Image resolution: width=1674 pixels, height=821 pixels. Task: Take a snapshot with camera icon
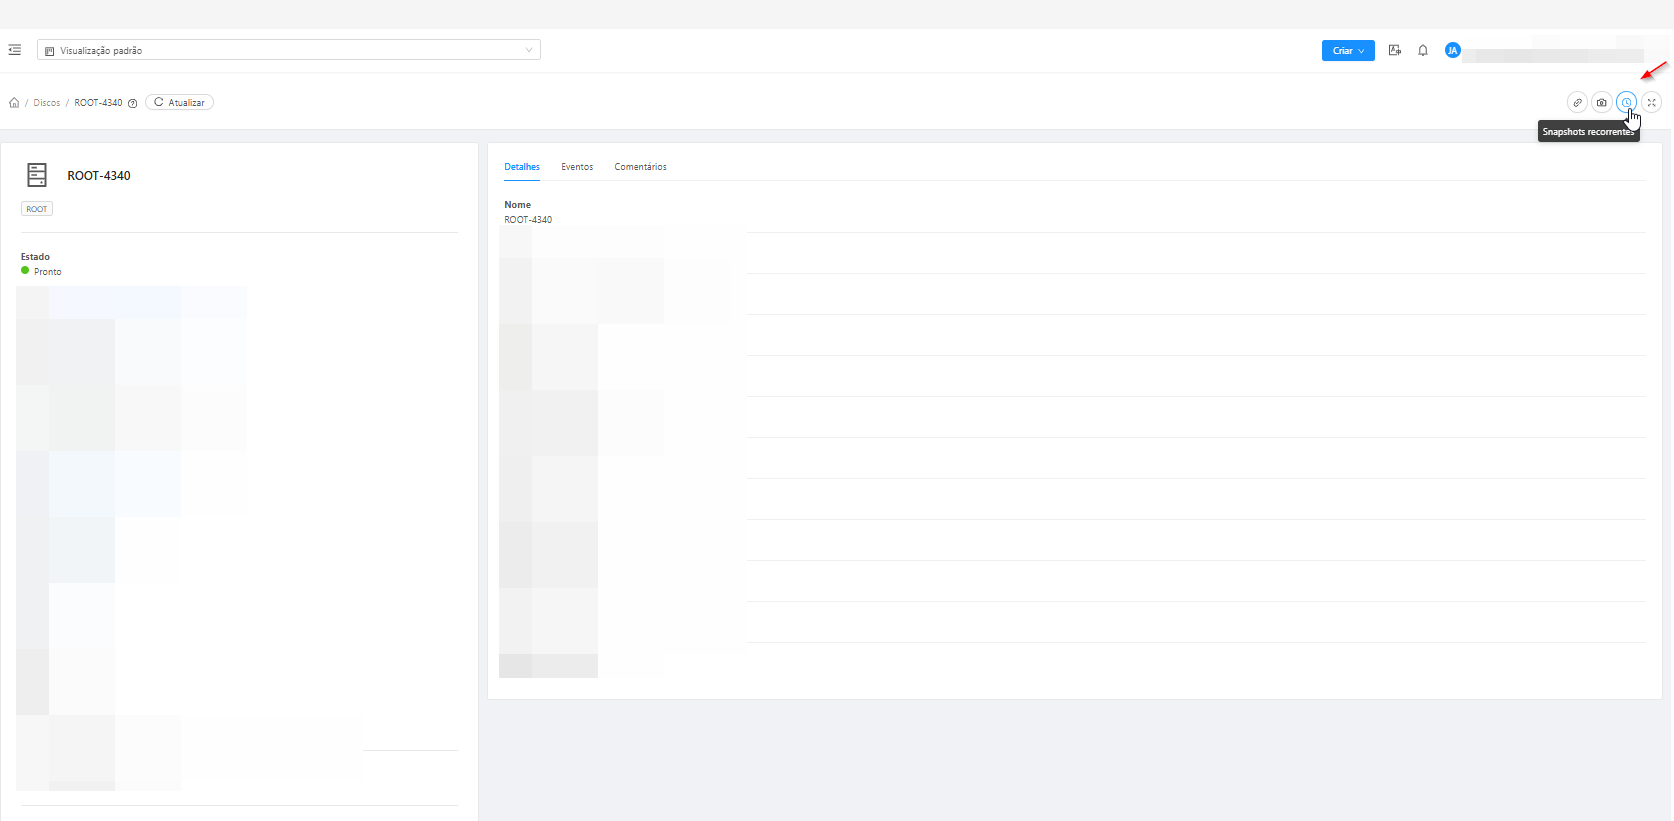1602,102
